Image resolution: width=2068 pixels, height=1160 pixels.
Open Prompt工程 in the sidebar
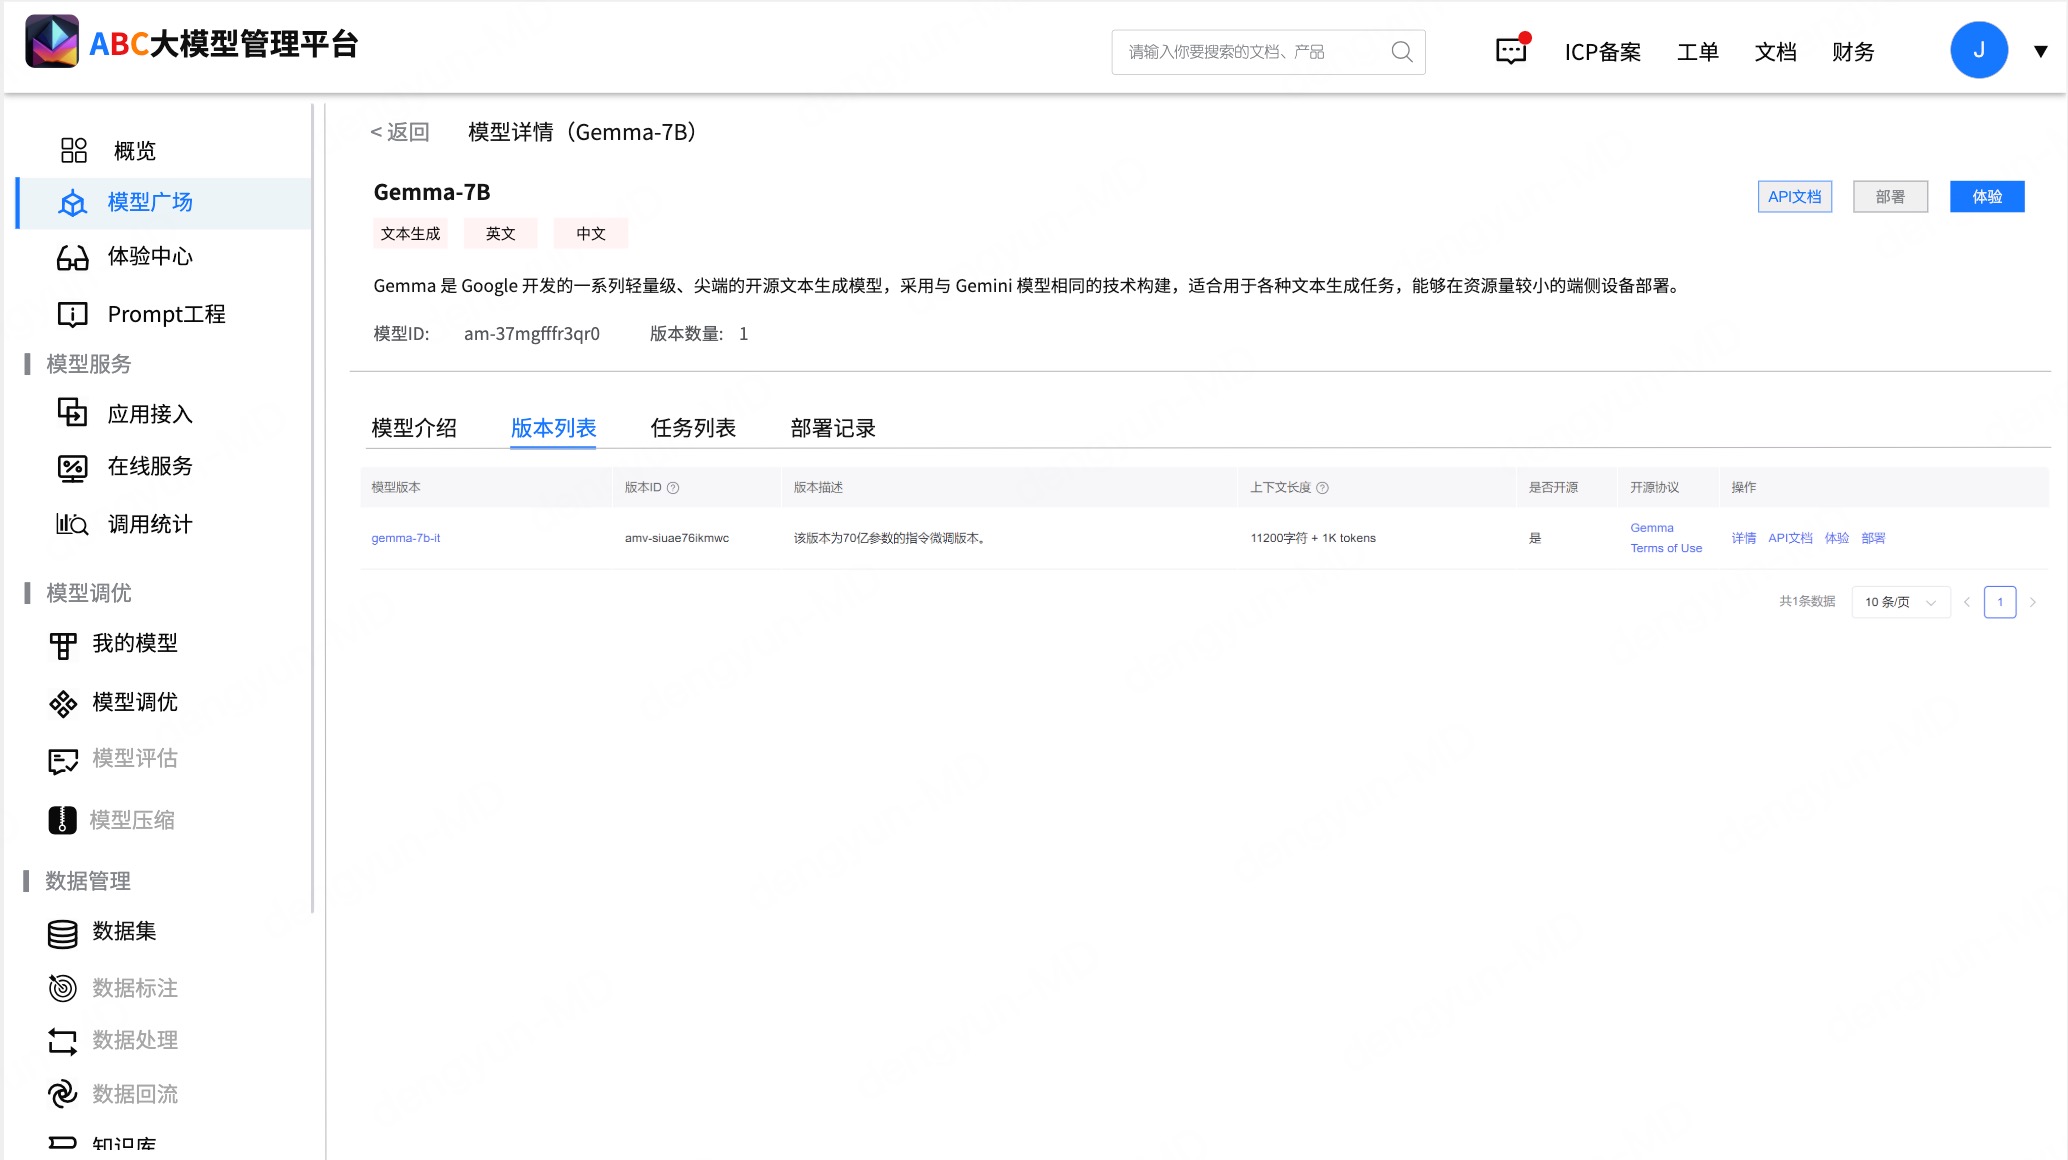pyautogui.click(x=165, y=314)
